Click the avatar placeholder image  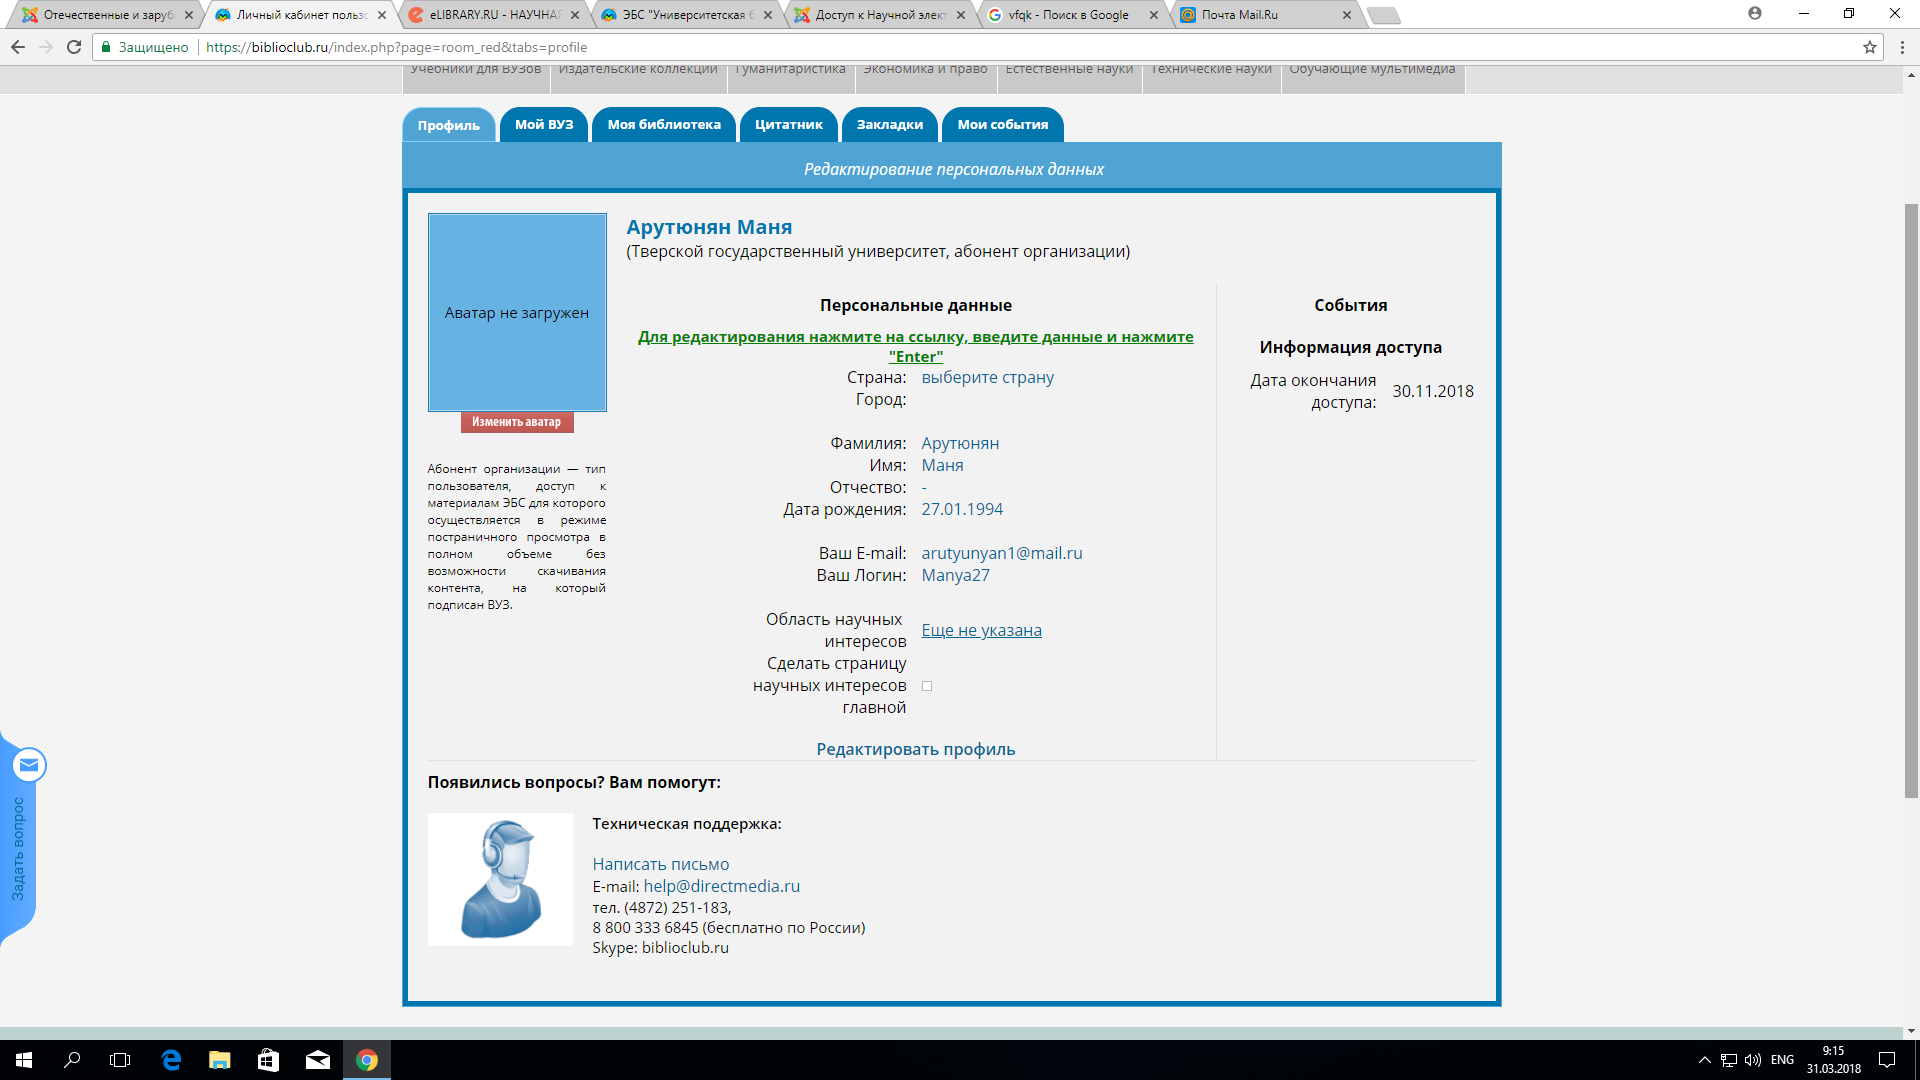pyautogui.click(x=517, y=312)
